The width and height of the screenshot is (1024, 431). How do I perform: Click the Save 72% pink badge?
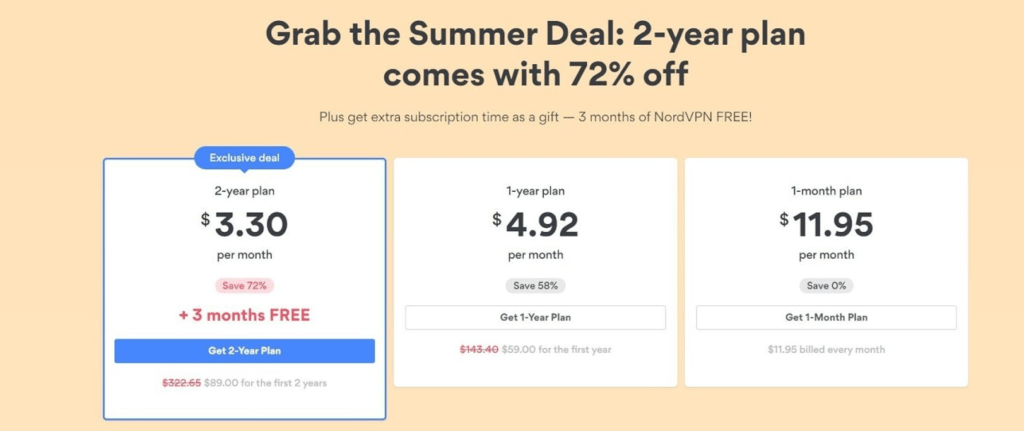(244, 285)
